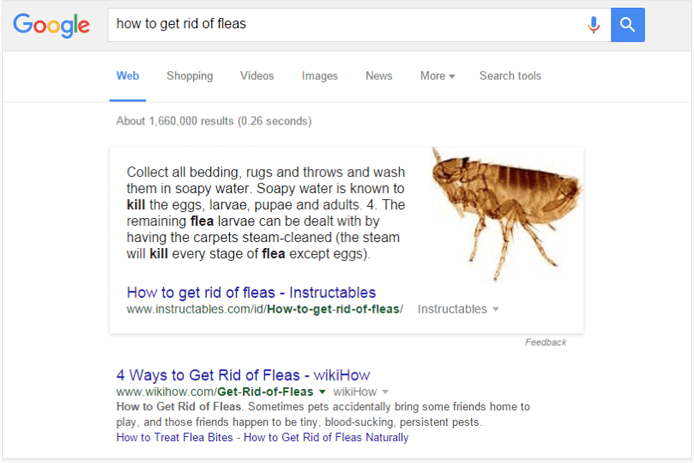Open the green arrow beside wikihow.com URL

coord(322,392)
